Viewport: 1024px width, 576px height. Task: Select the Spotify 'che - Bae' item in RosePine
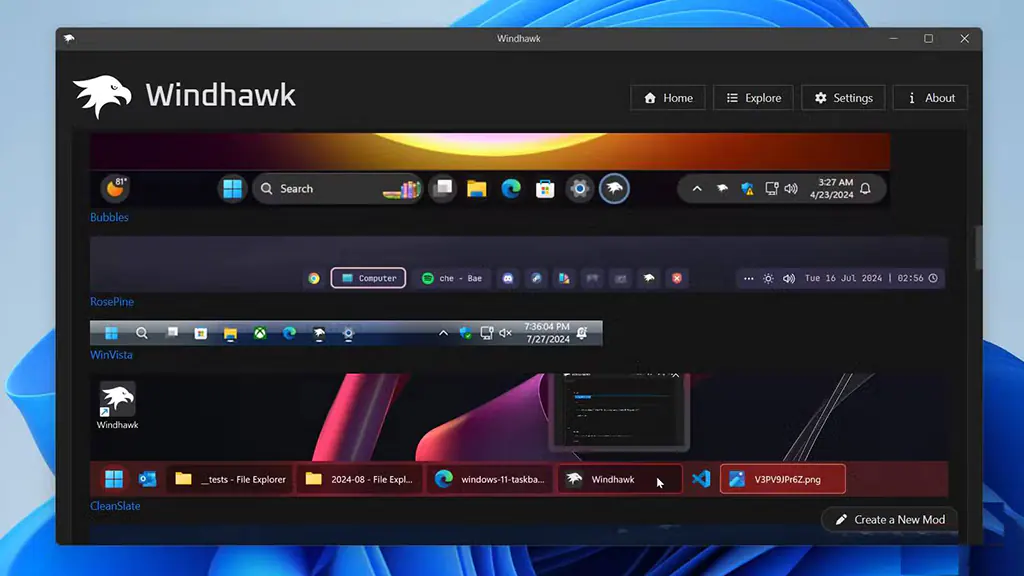click(450, 278)
